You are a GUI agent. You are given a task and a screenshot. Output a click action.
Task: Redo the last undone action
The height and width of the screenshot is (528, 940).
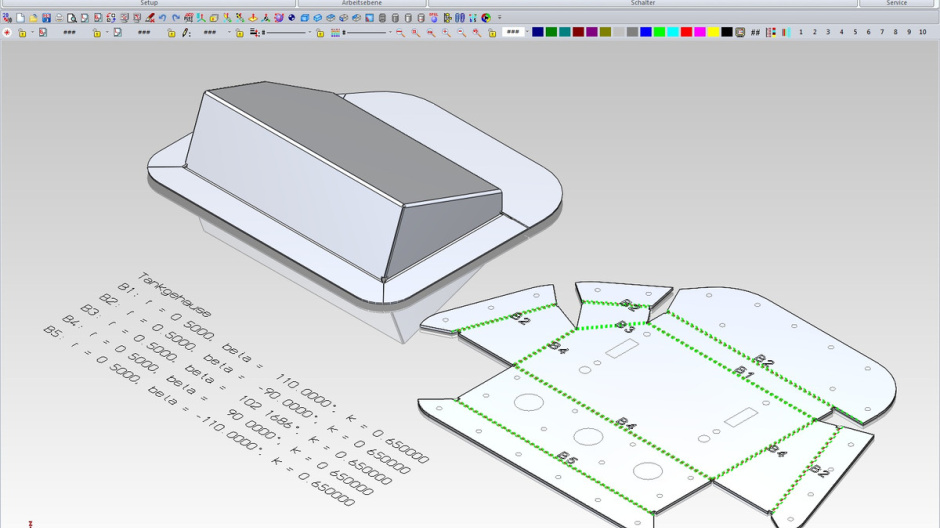pos(176,18)
